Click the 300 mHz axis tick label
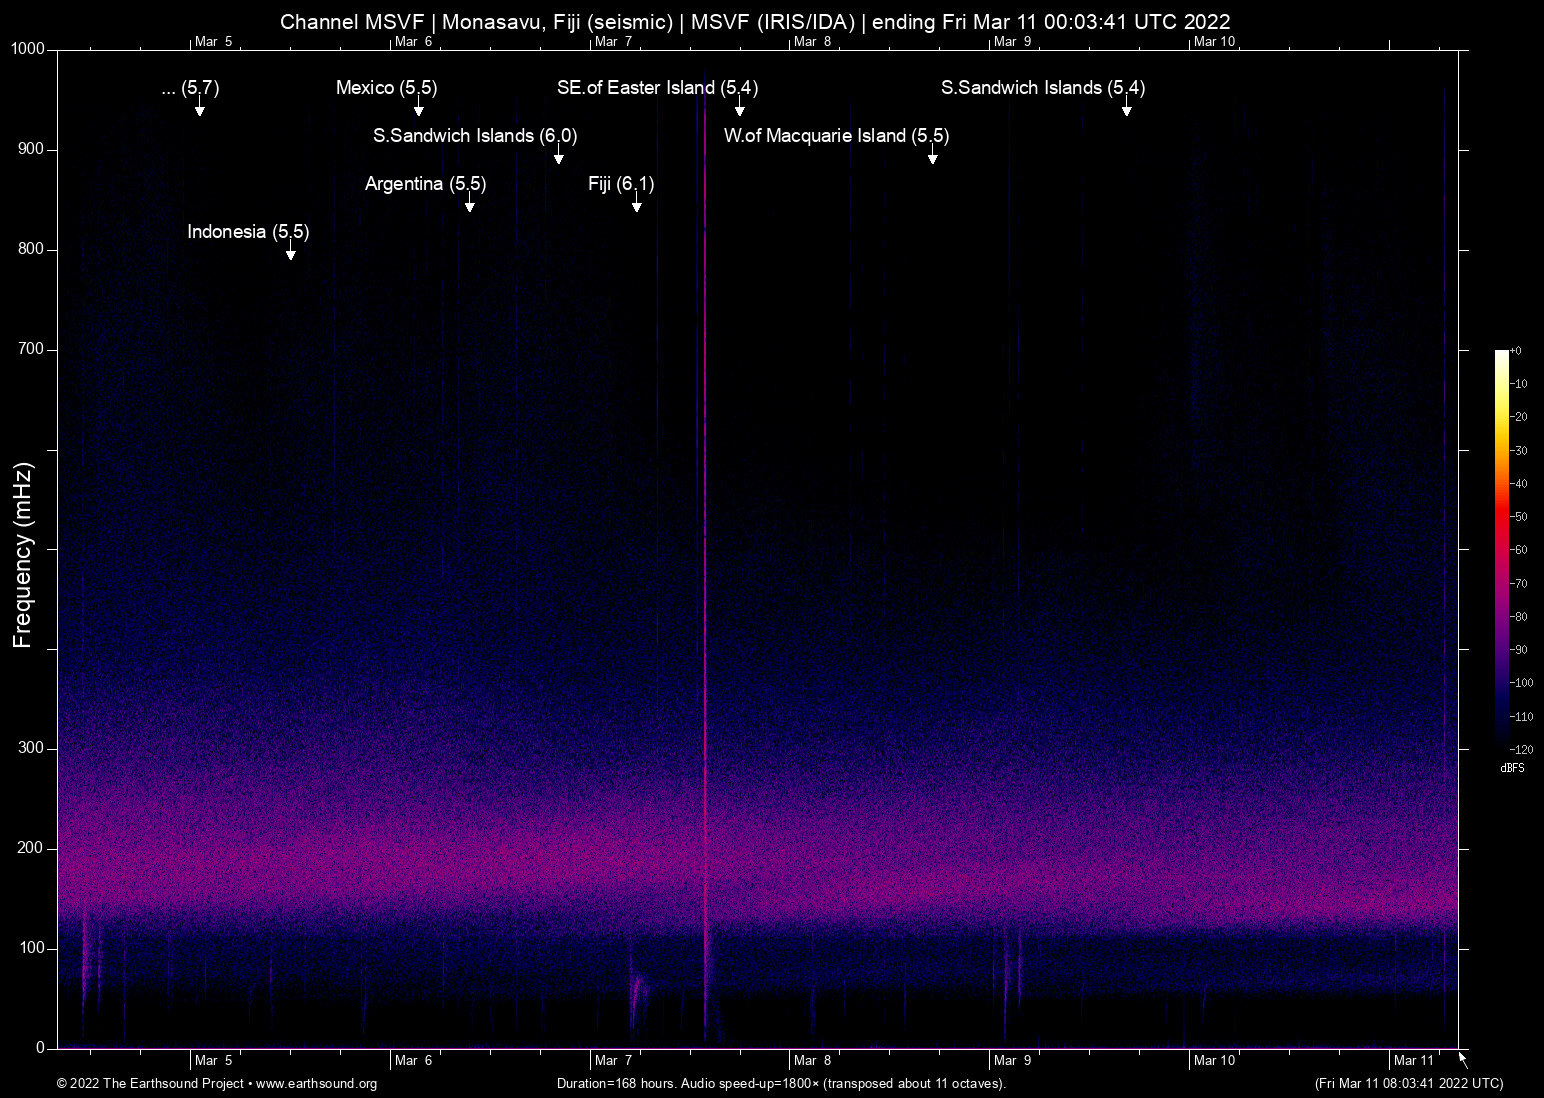This screenshot has height=1098, width=1544. pos(30,747)
